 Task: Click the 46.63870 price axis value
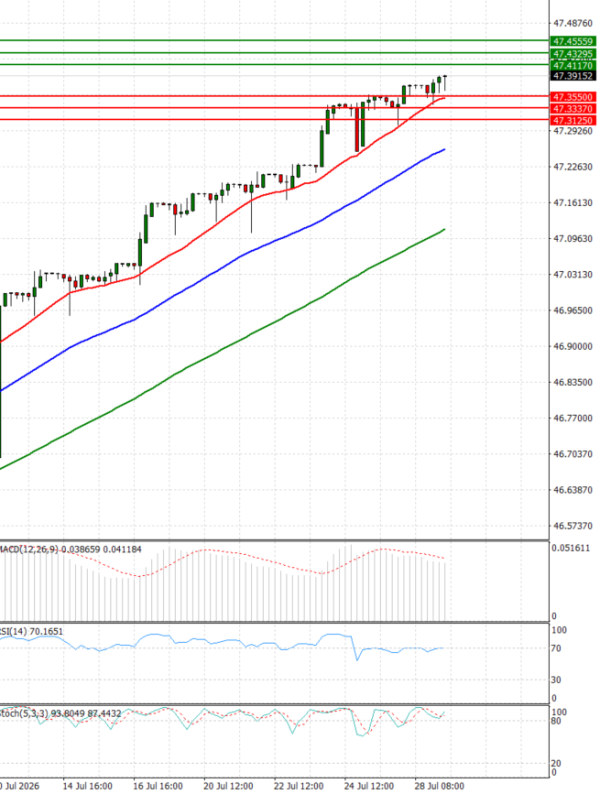pyautogui.click(x=572, y=490)
